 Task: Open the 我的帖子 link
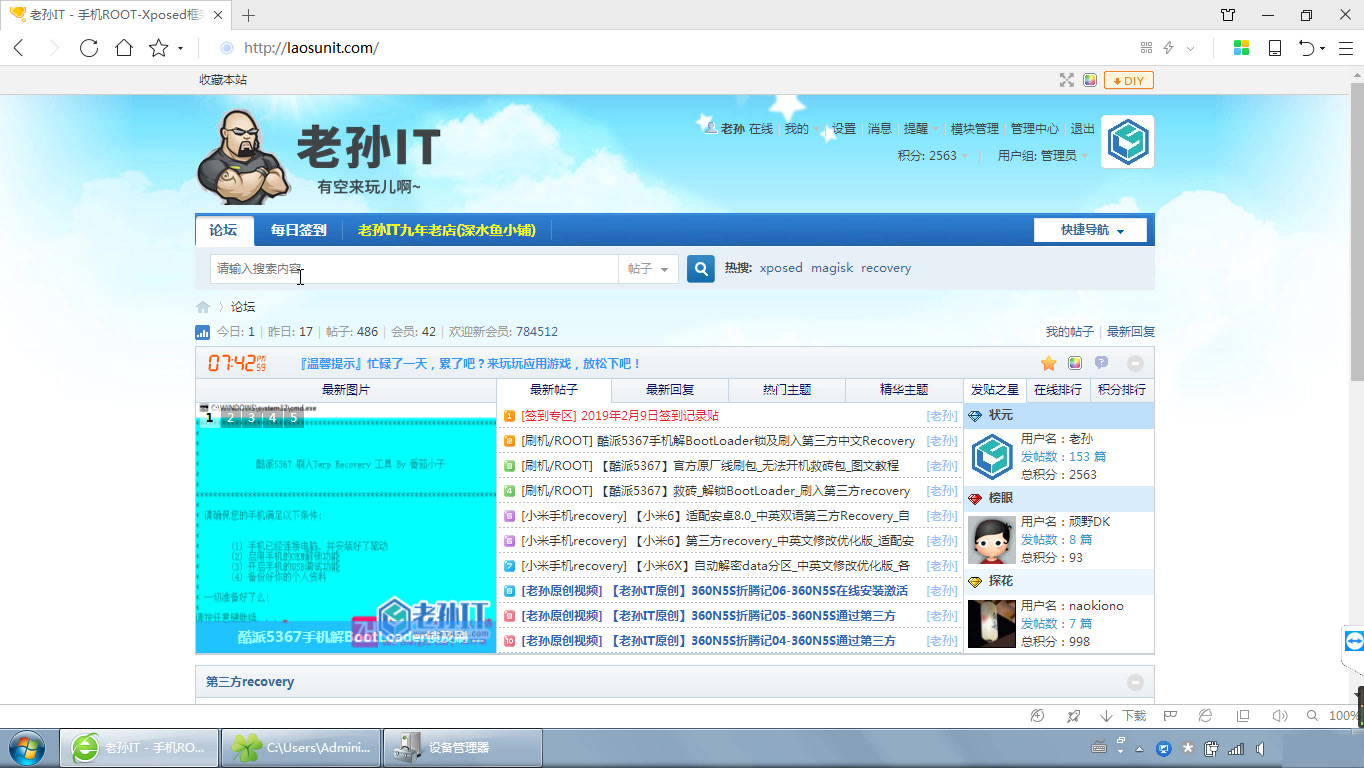click(x=1070, y=332)
